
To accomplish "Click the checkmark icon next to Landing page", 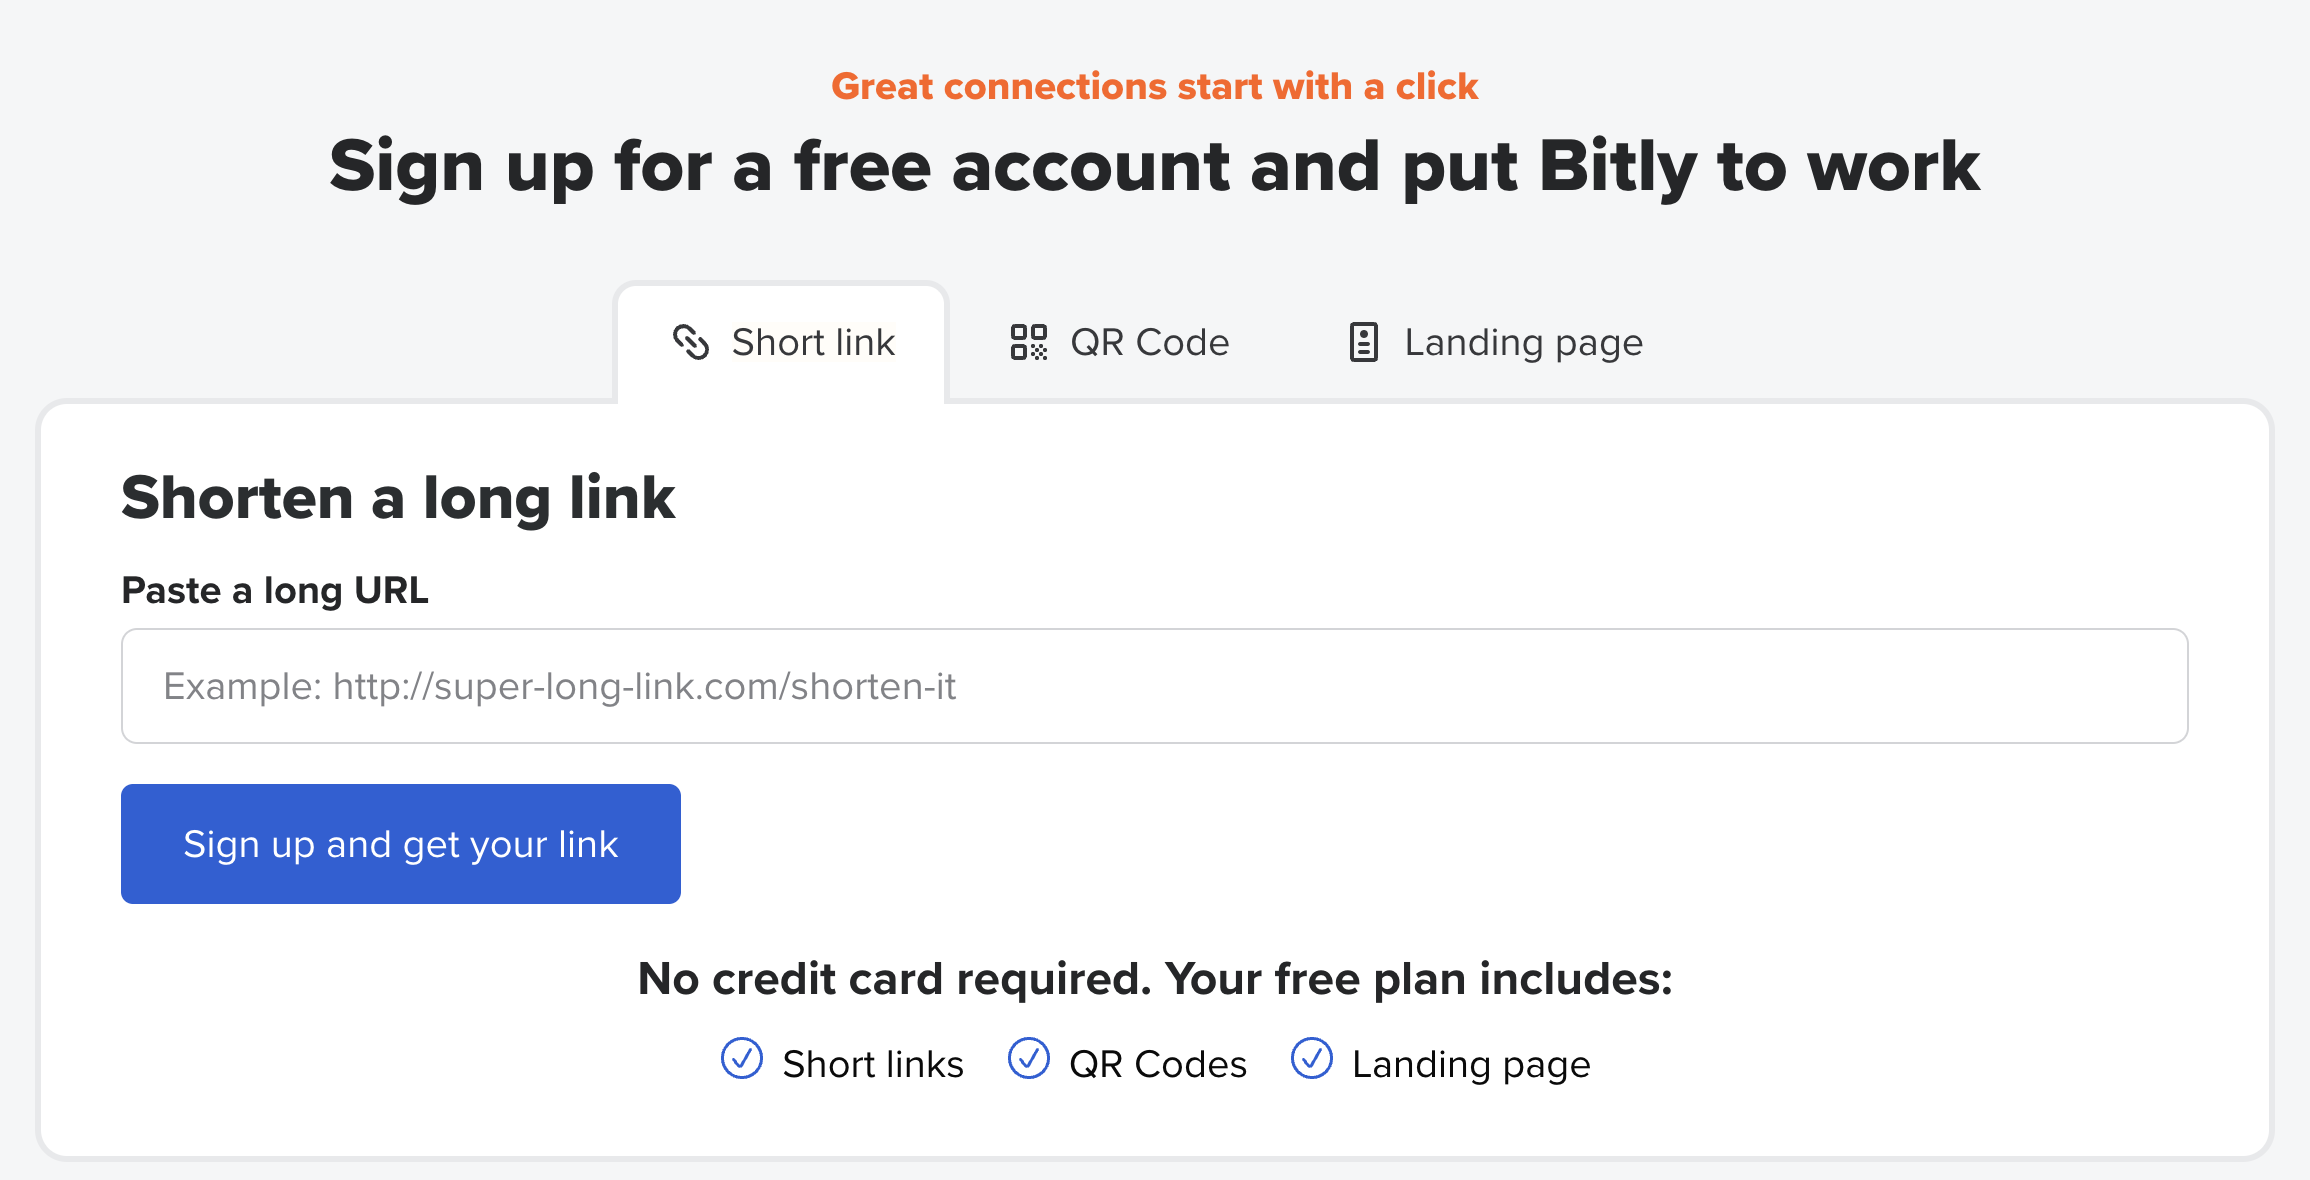I will coord(1311,1059).
